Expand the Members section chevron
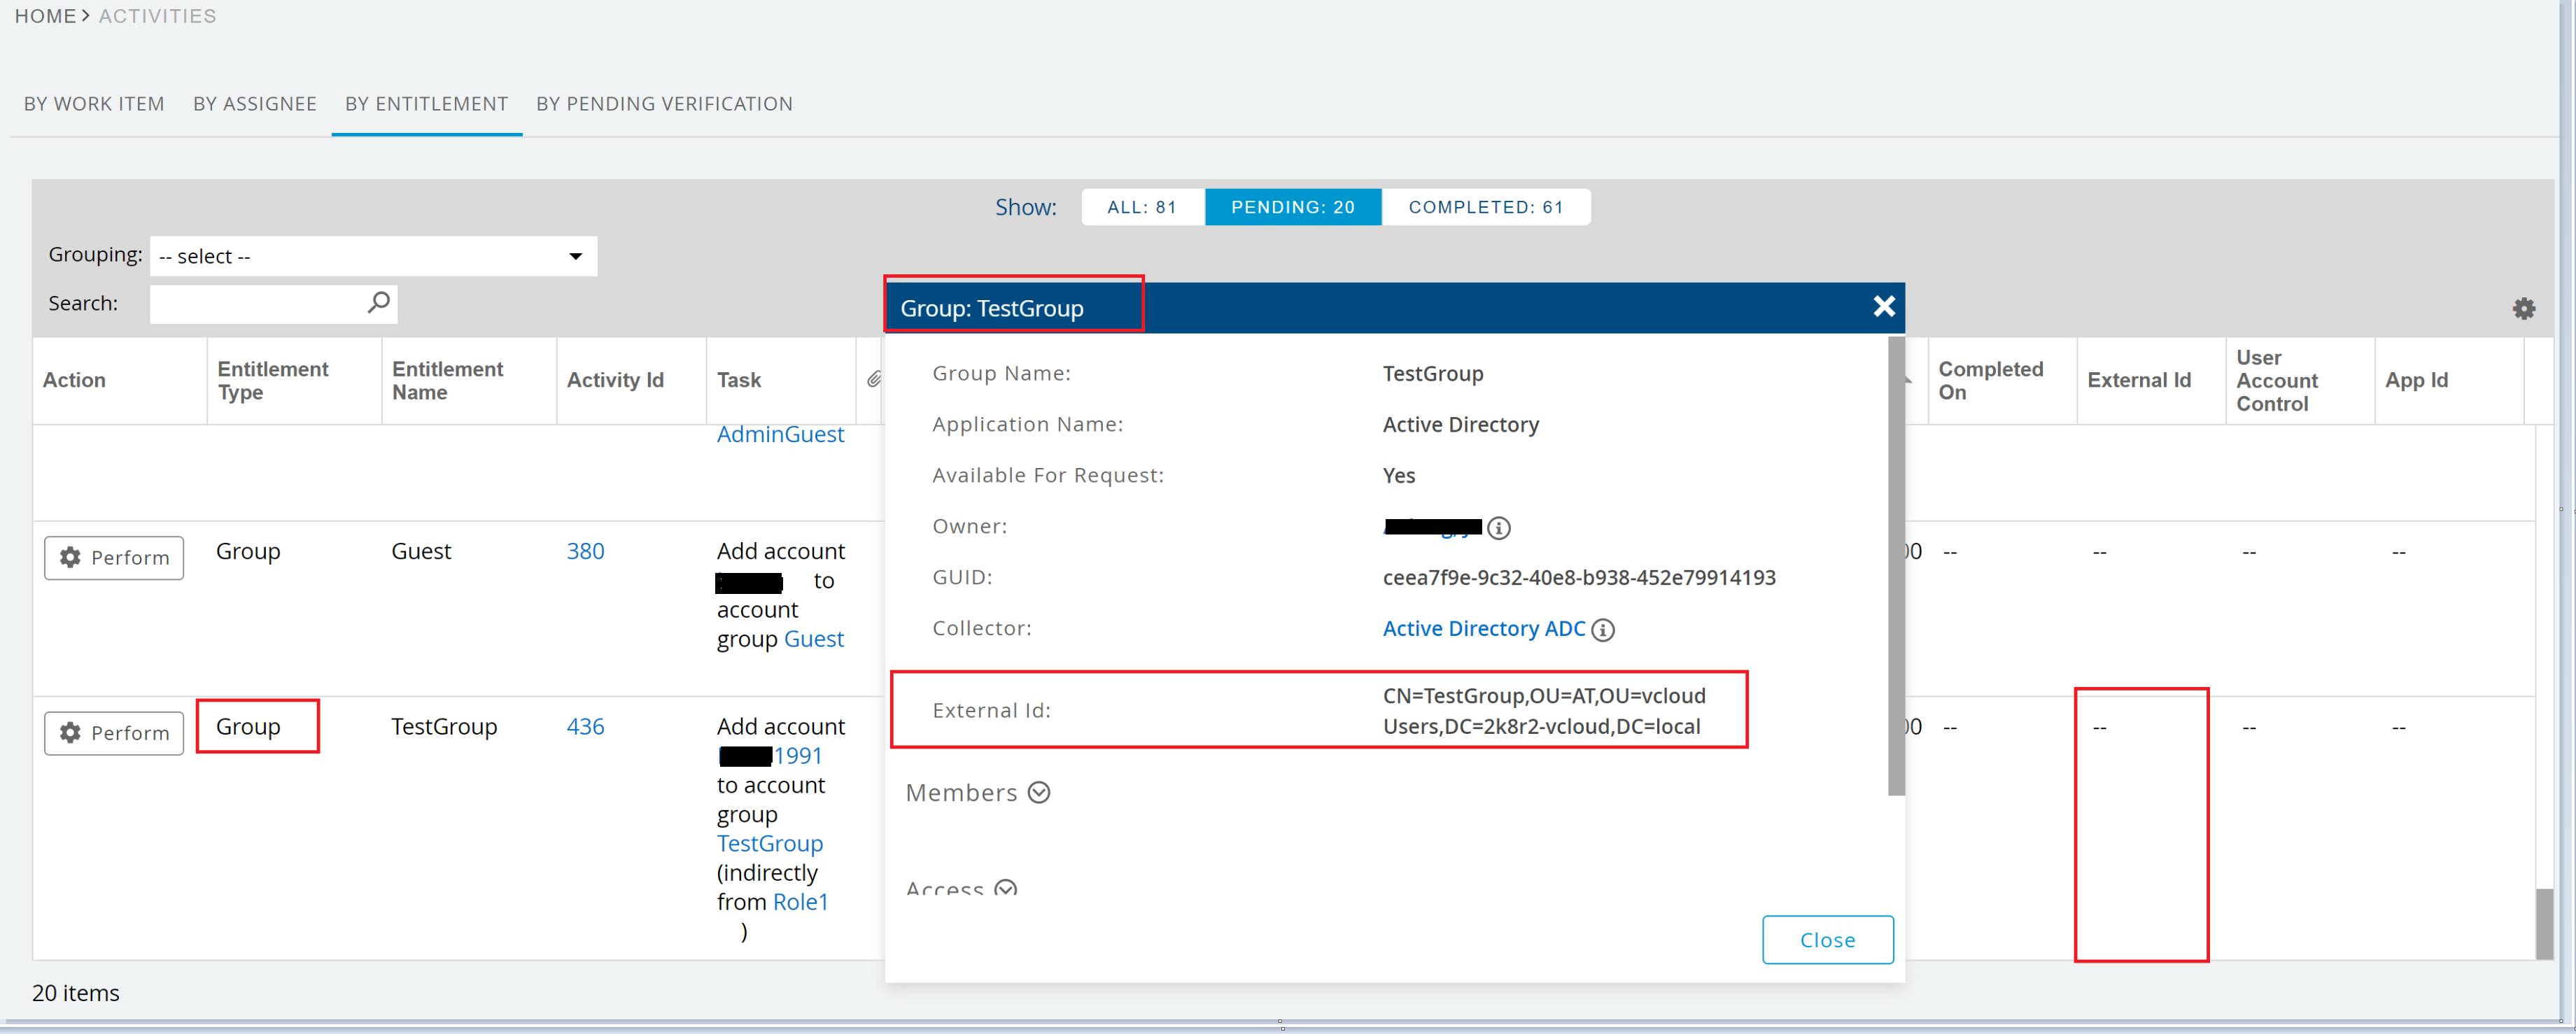 (x=1039, y=793)
